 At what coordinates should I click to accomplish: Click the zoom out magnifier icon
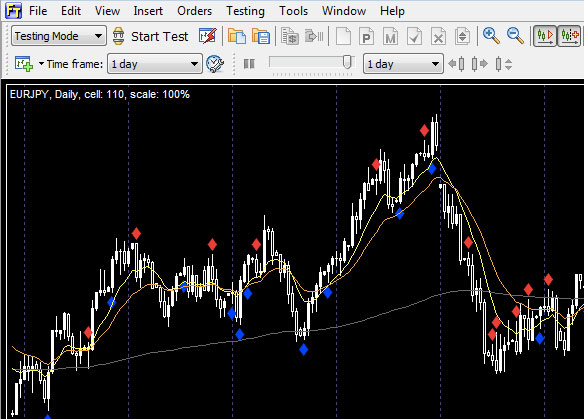coord(515,36)
